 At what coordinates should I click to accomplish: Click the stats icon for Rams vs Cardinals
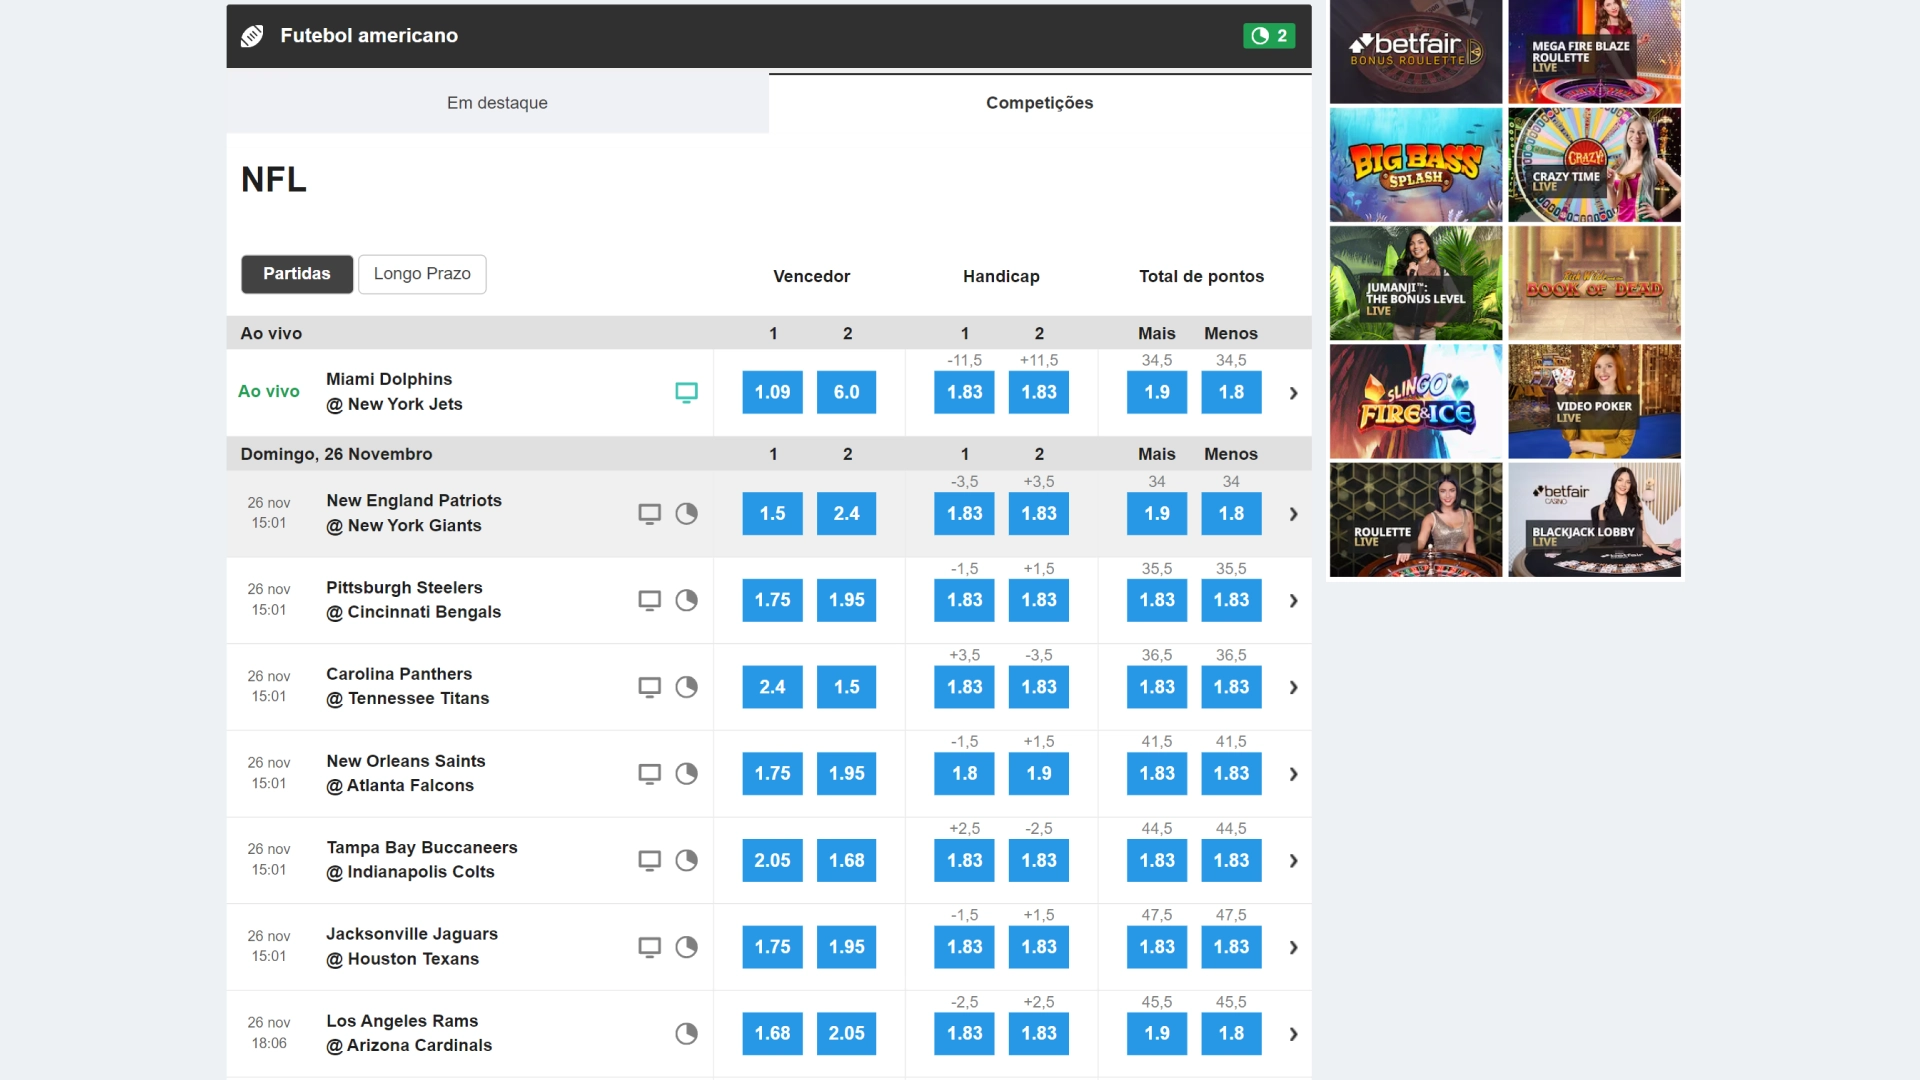click(x=687, y=1034)
